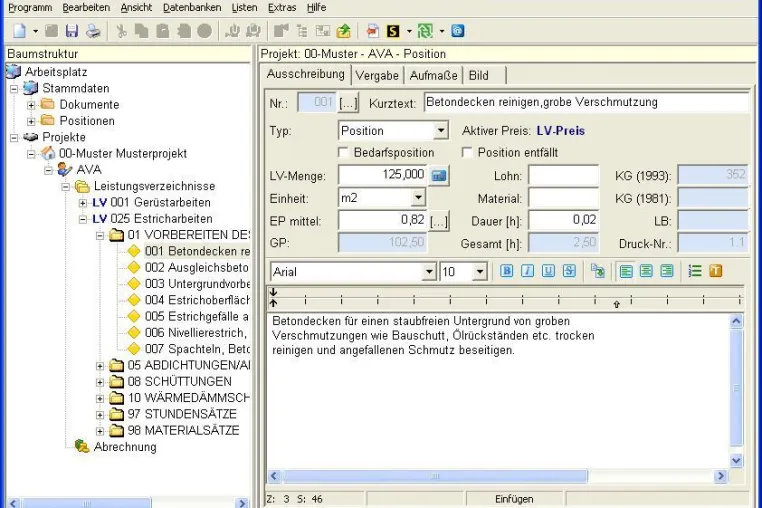762x508 pixels.
Task: Collapse LV 025 Estricharbeiten node
Action: tap(83, 219)
